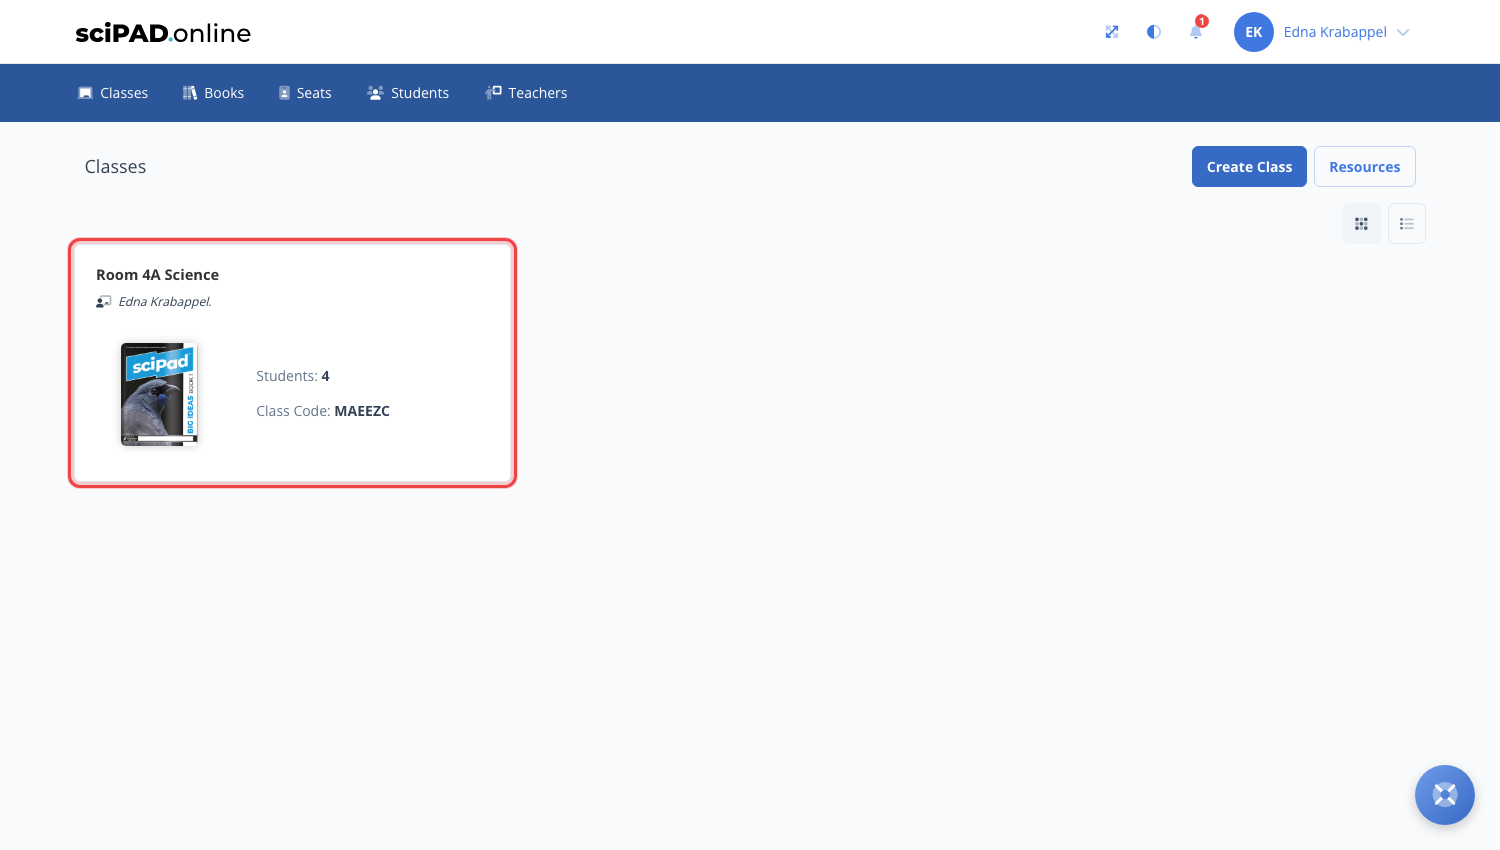Viewport: 1500px width, 850px height.
Task: Toggle dark mode contrast icon
Action: (x=1154, y=32)
